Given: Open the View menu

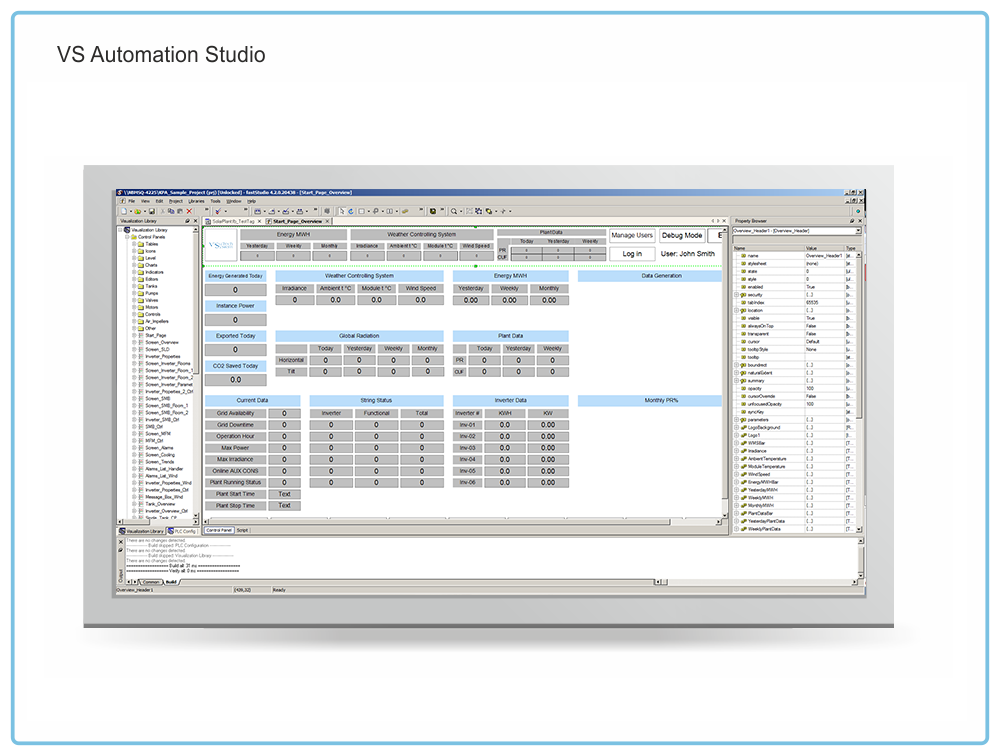Looking at the screenshot, I should (x=145, y=201).
